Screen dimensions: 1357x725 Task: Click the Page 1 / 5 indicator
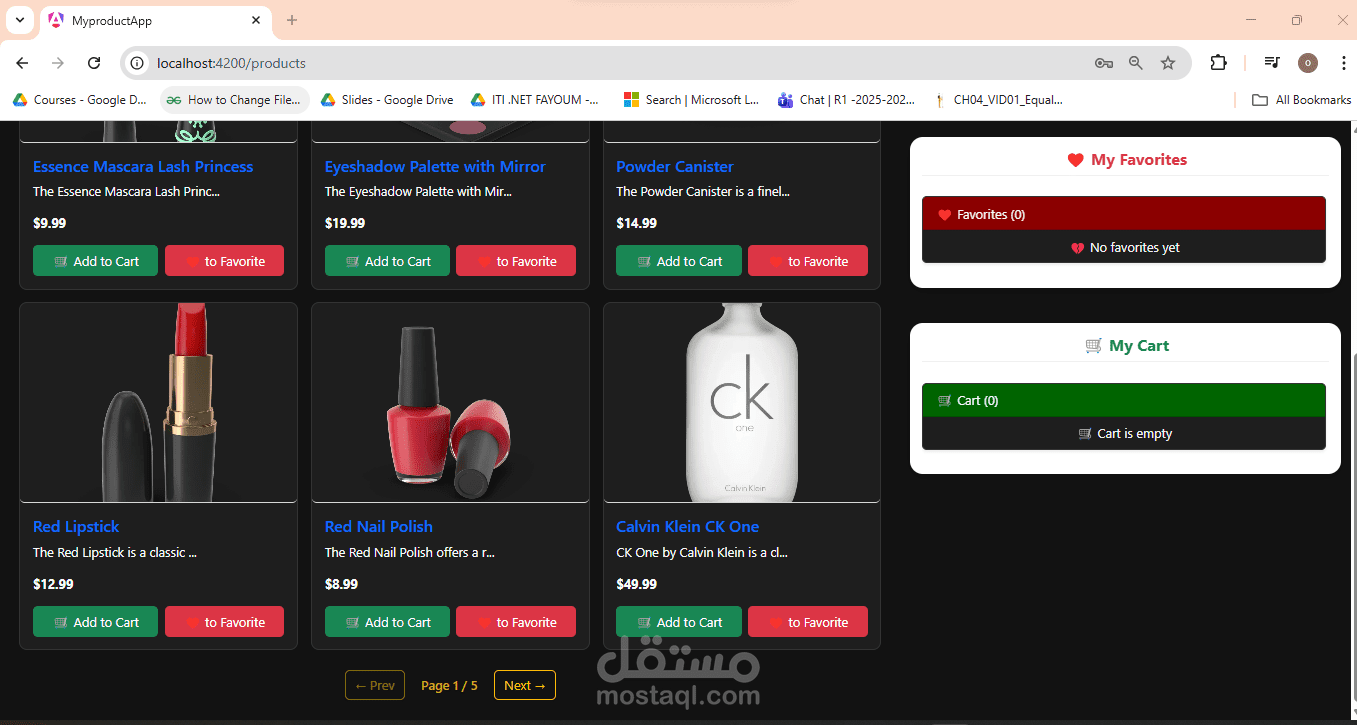point(449,685)
